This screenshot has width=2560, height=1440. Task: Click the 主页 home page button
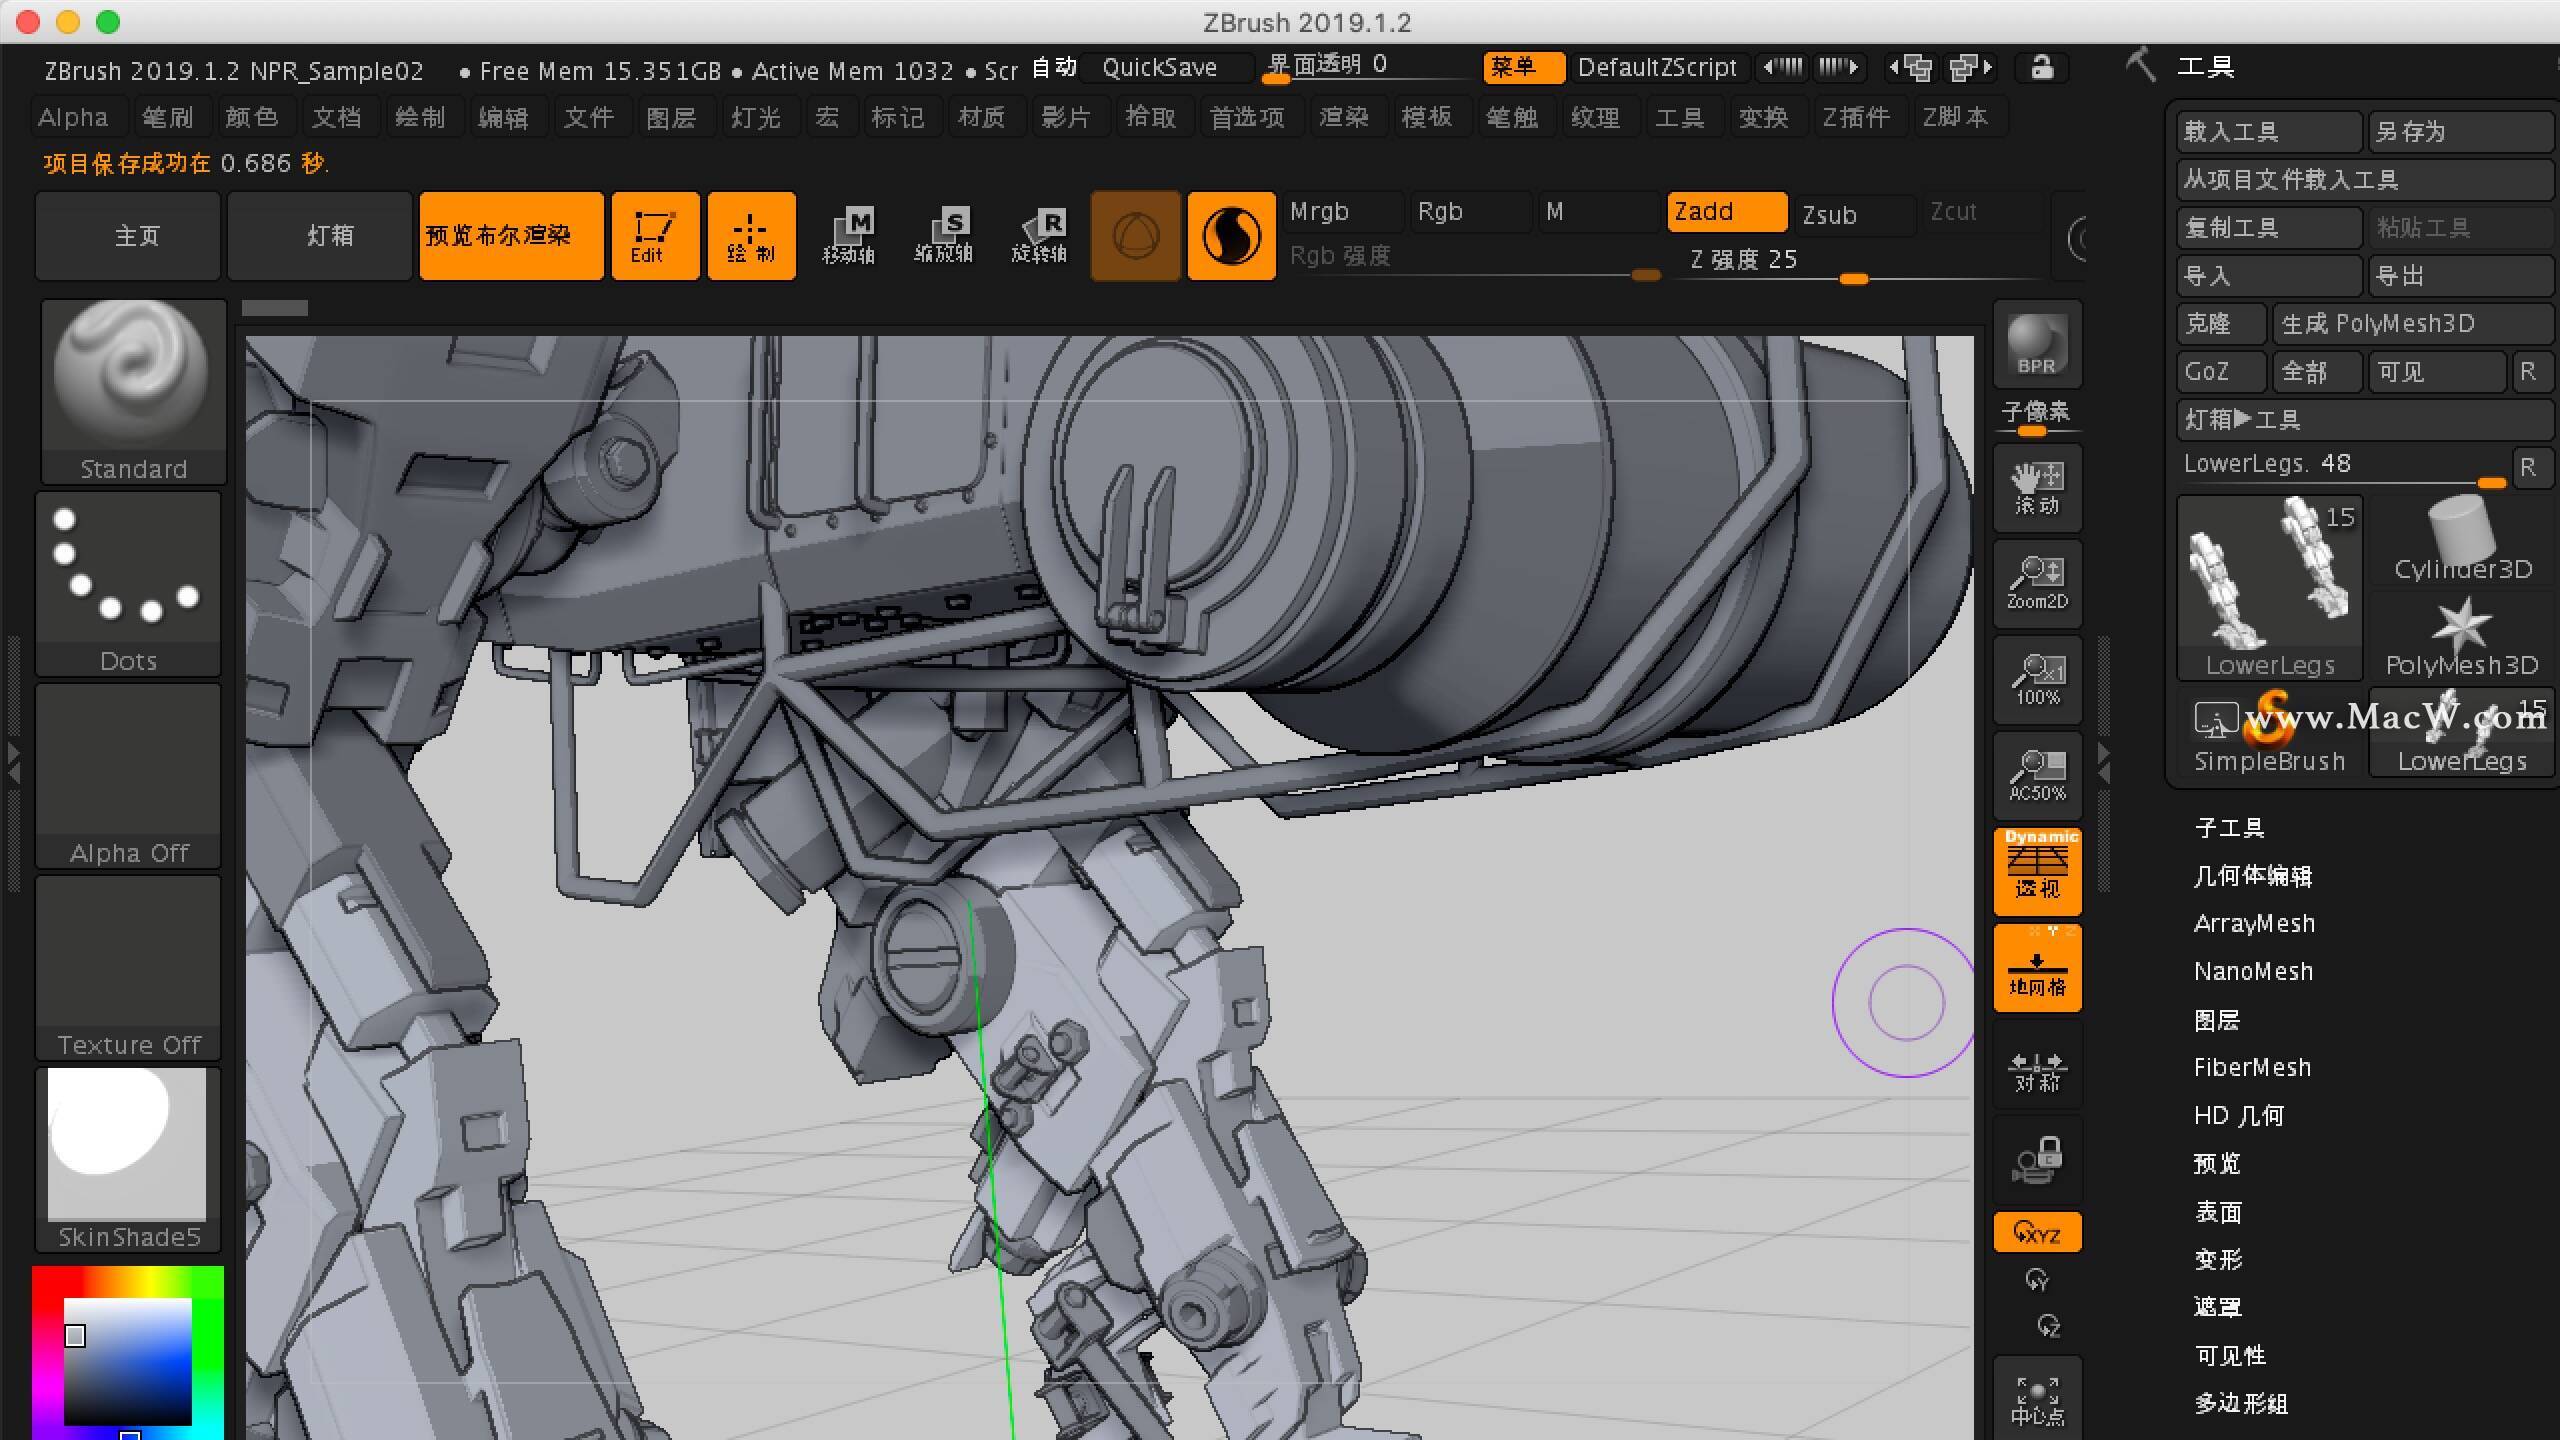pyautogui.click(x=128, y=236)
